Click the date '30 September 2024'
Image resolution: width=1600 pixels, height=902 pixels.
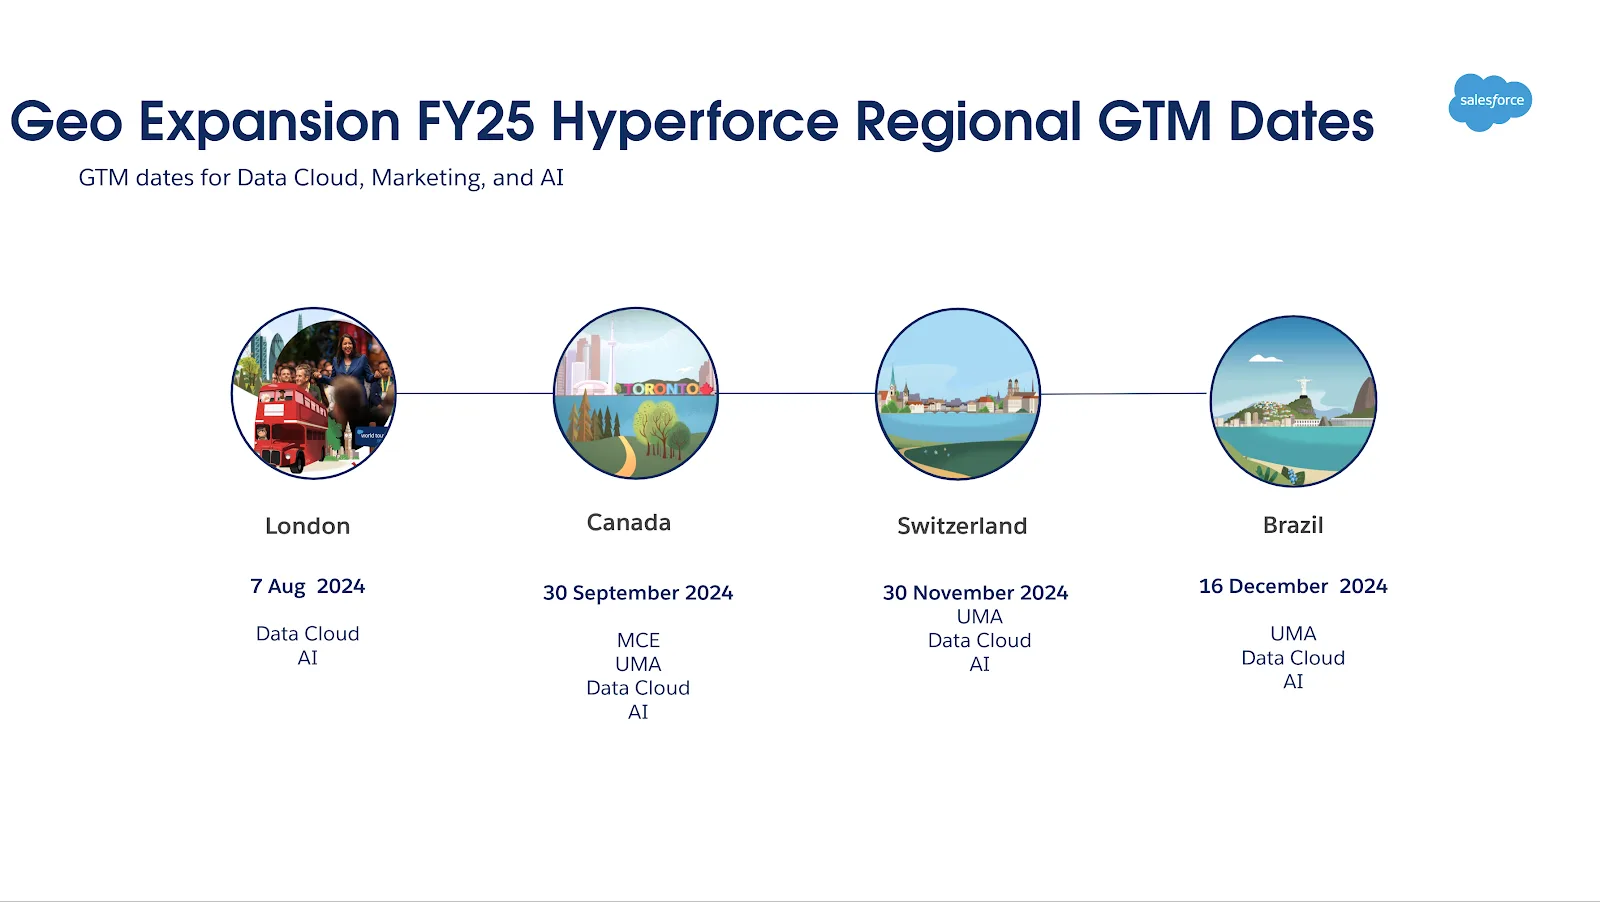pyautogui.click(x=638, y=593)
